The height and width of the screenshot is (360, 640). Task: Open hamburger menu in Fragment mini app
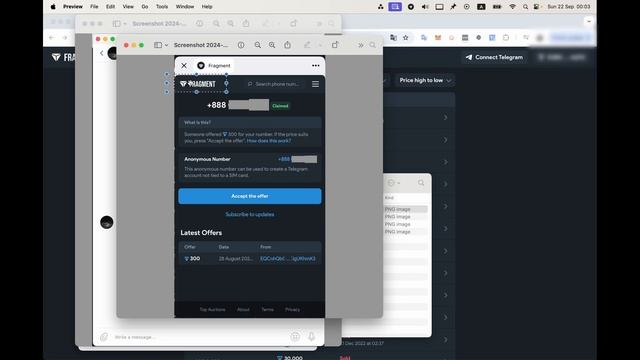[x=316, y=84]
